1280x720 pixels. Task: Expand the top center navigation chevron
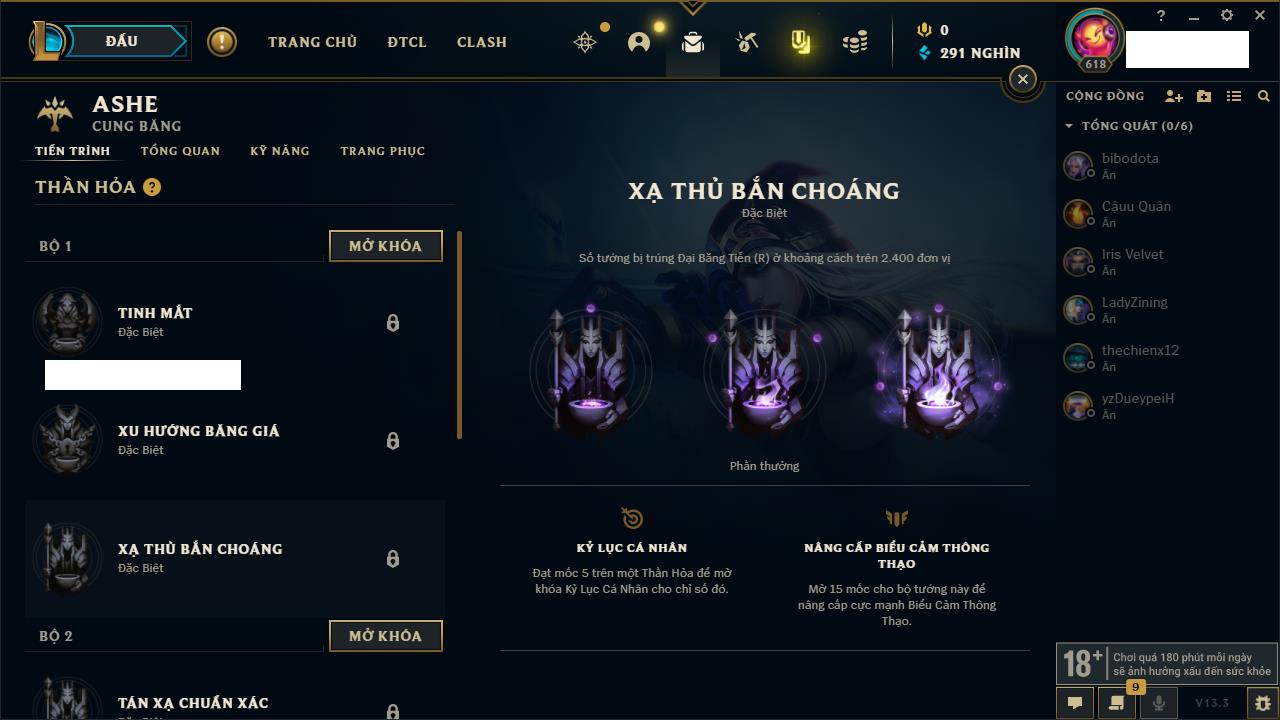pyautogui.click(x=692, y=8)
